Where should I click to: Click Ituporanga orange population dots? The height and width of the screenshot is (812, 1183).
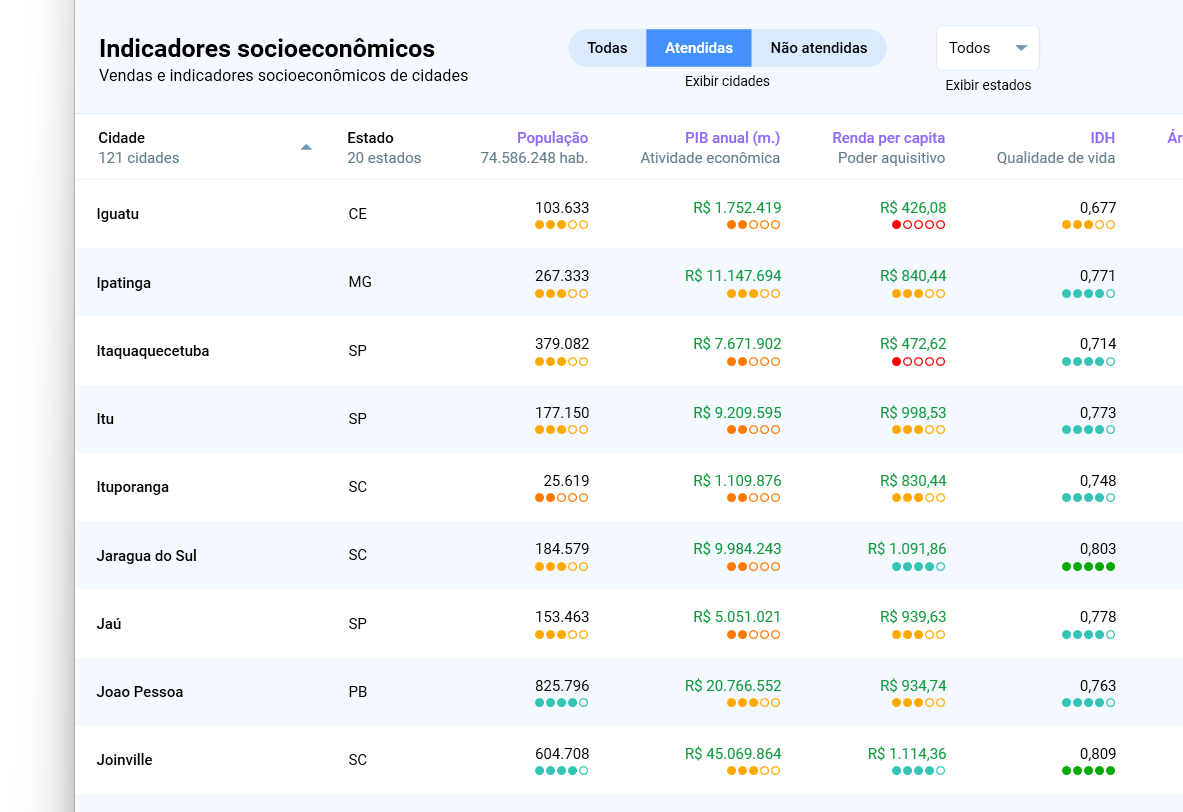coord(561,498)
